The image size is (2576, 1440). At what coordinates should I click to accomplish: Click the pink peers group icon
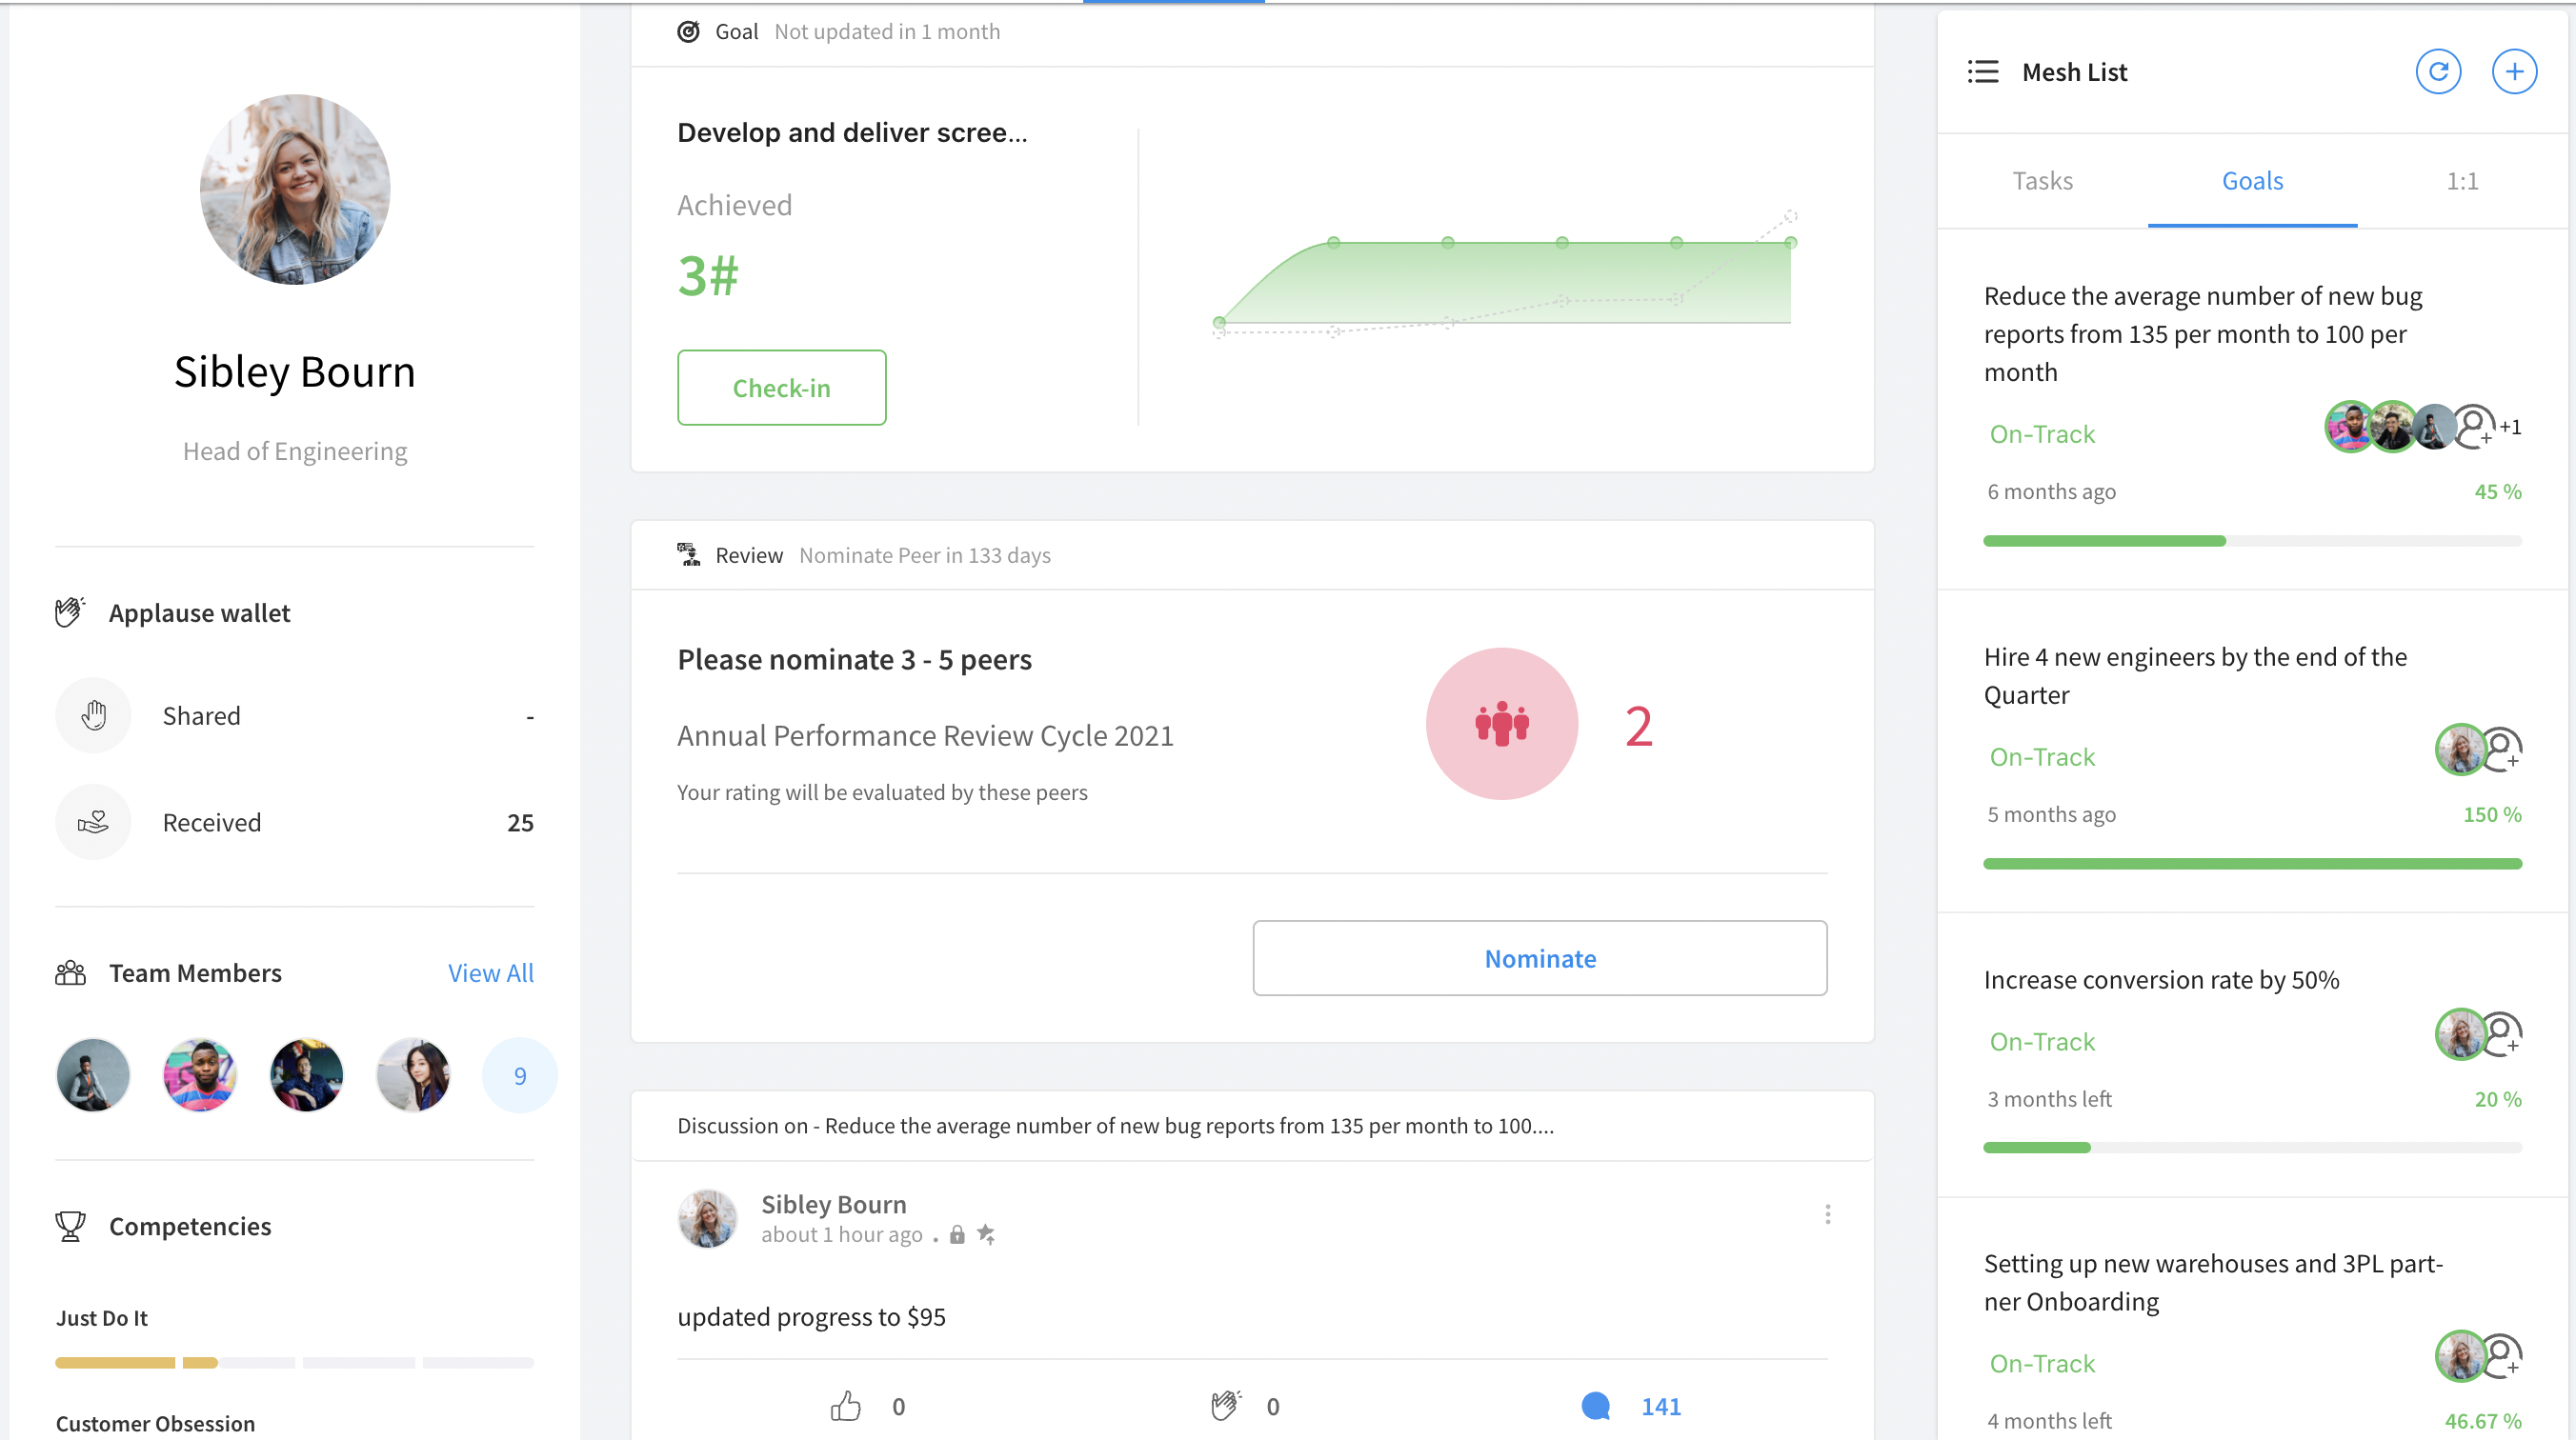point(1501,724)
